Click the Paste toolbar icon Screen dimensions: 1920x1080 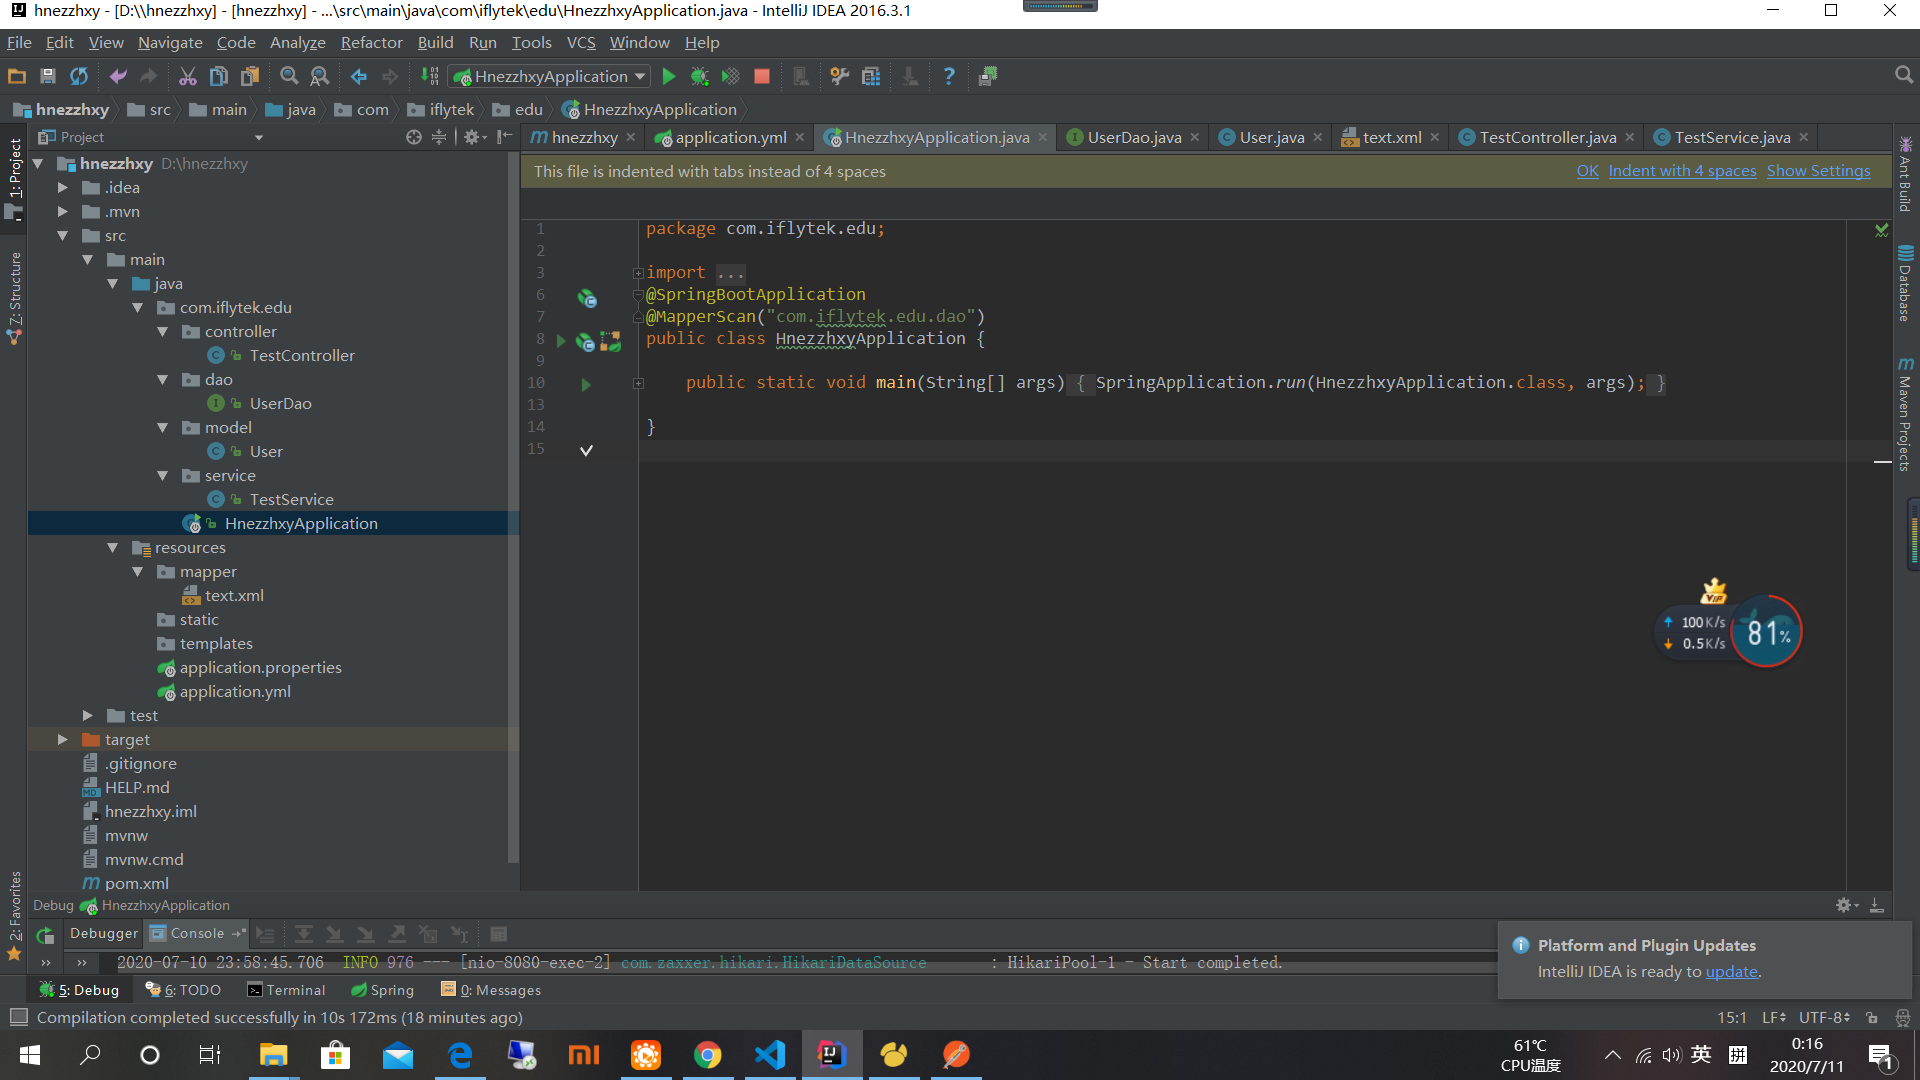coord(250,76)
